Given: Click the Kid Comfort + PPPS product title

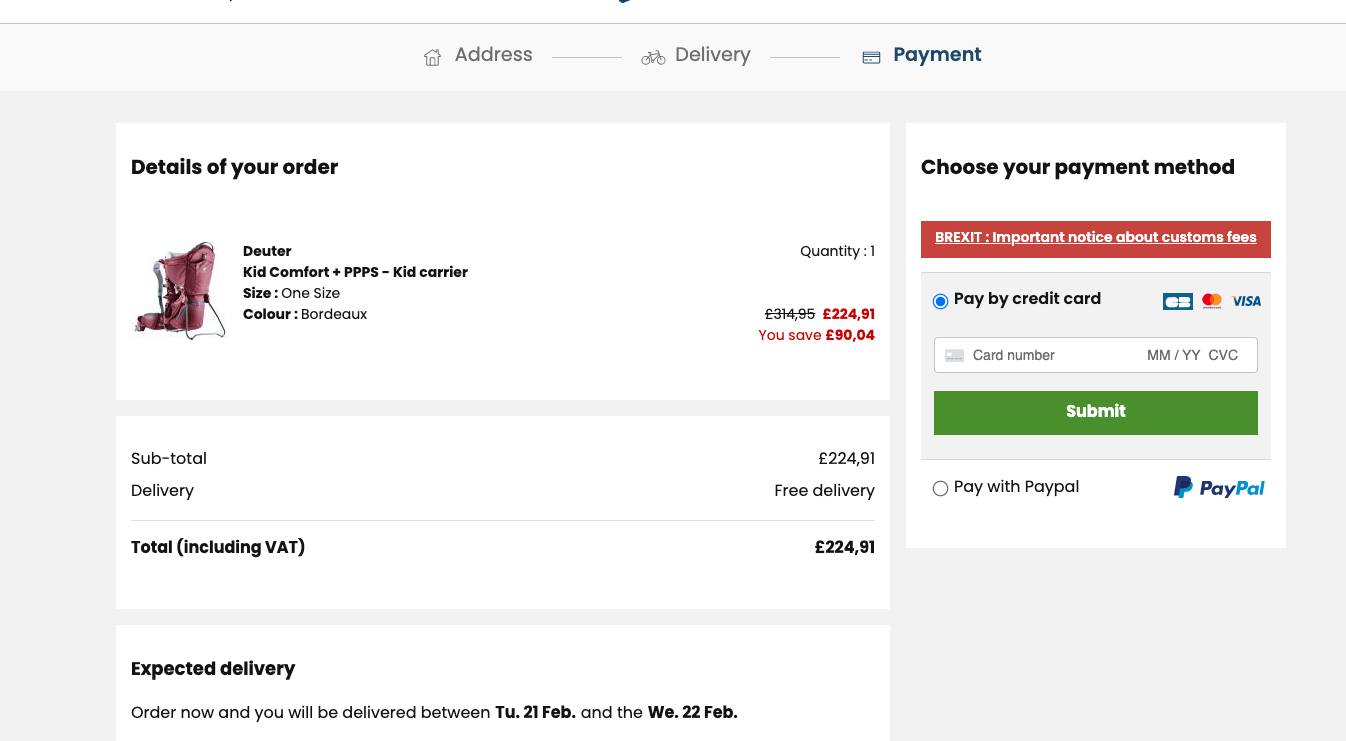Looking at the screenshot, I should point(355,272).
